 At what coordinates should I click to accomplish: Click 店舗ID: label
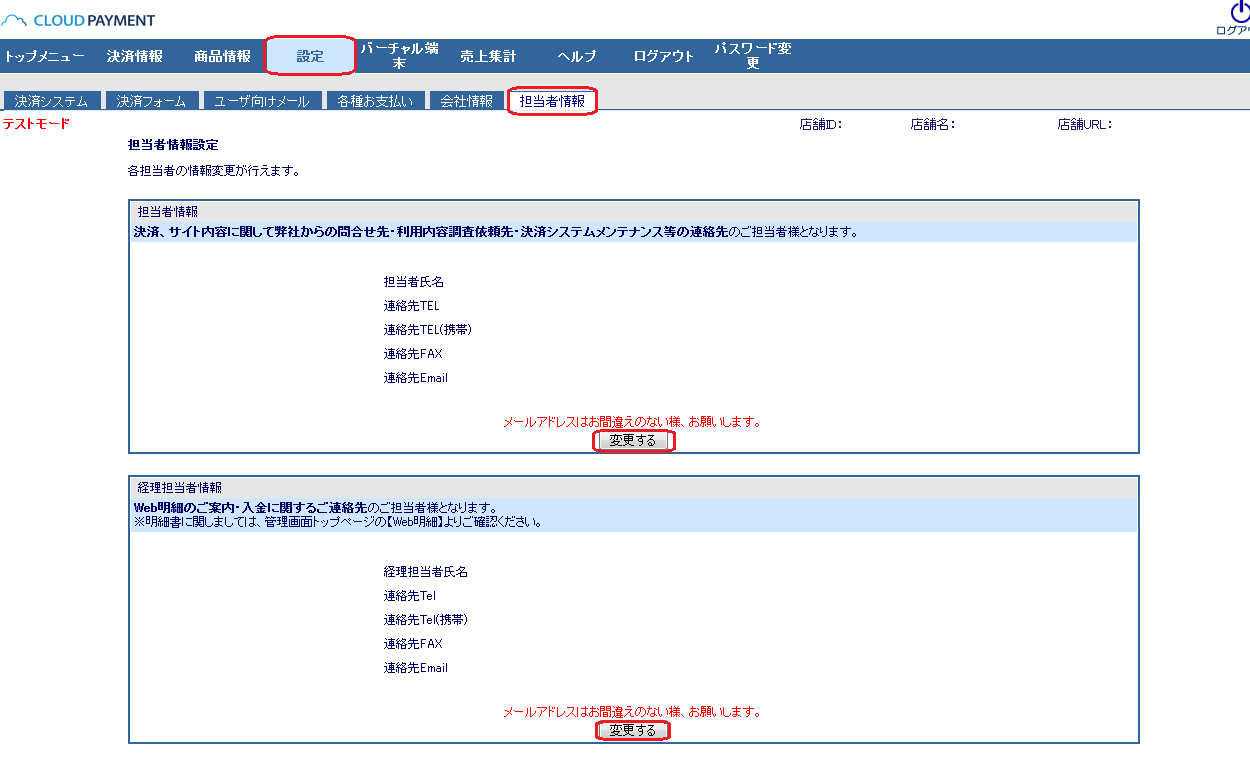pos(822,125)
